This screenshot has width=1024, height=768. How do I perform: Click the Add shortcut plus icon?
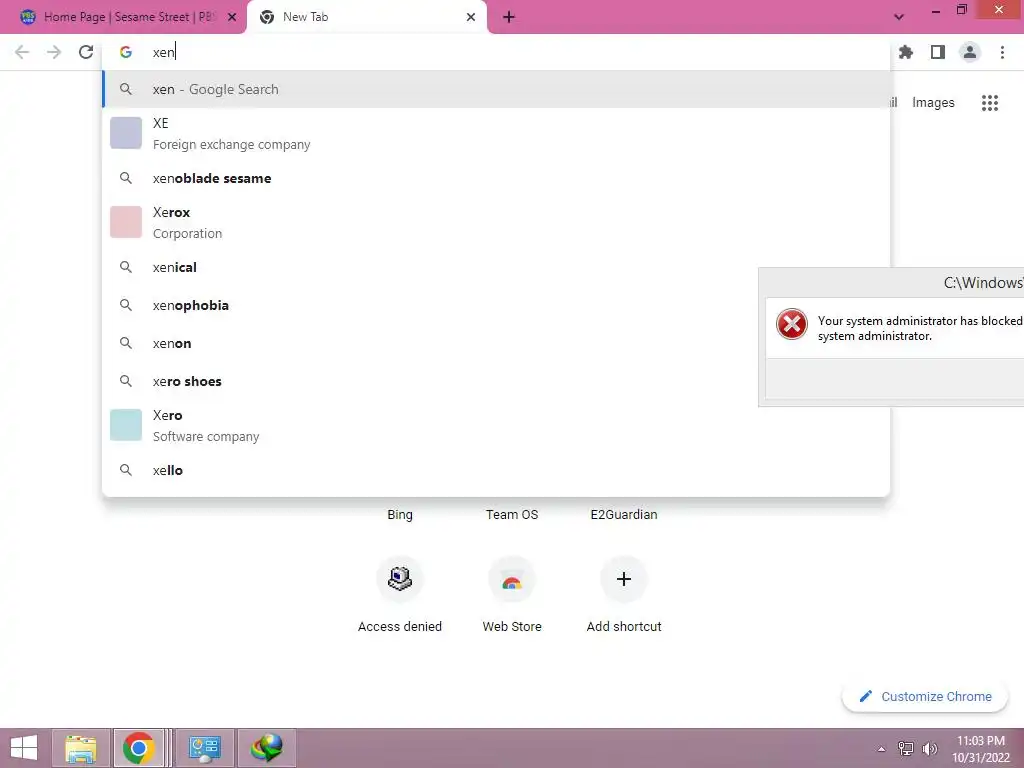[x=624, y=579]
